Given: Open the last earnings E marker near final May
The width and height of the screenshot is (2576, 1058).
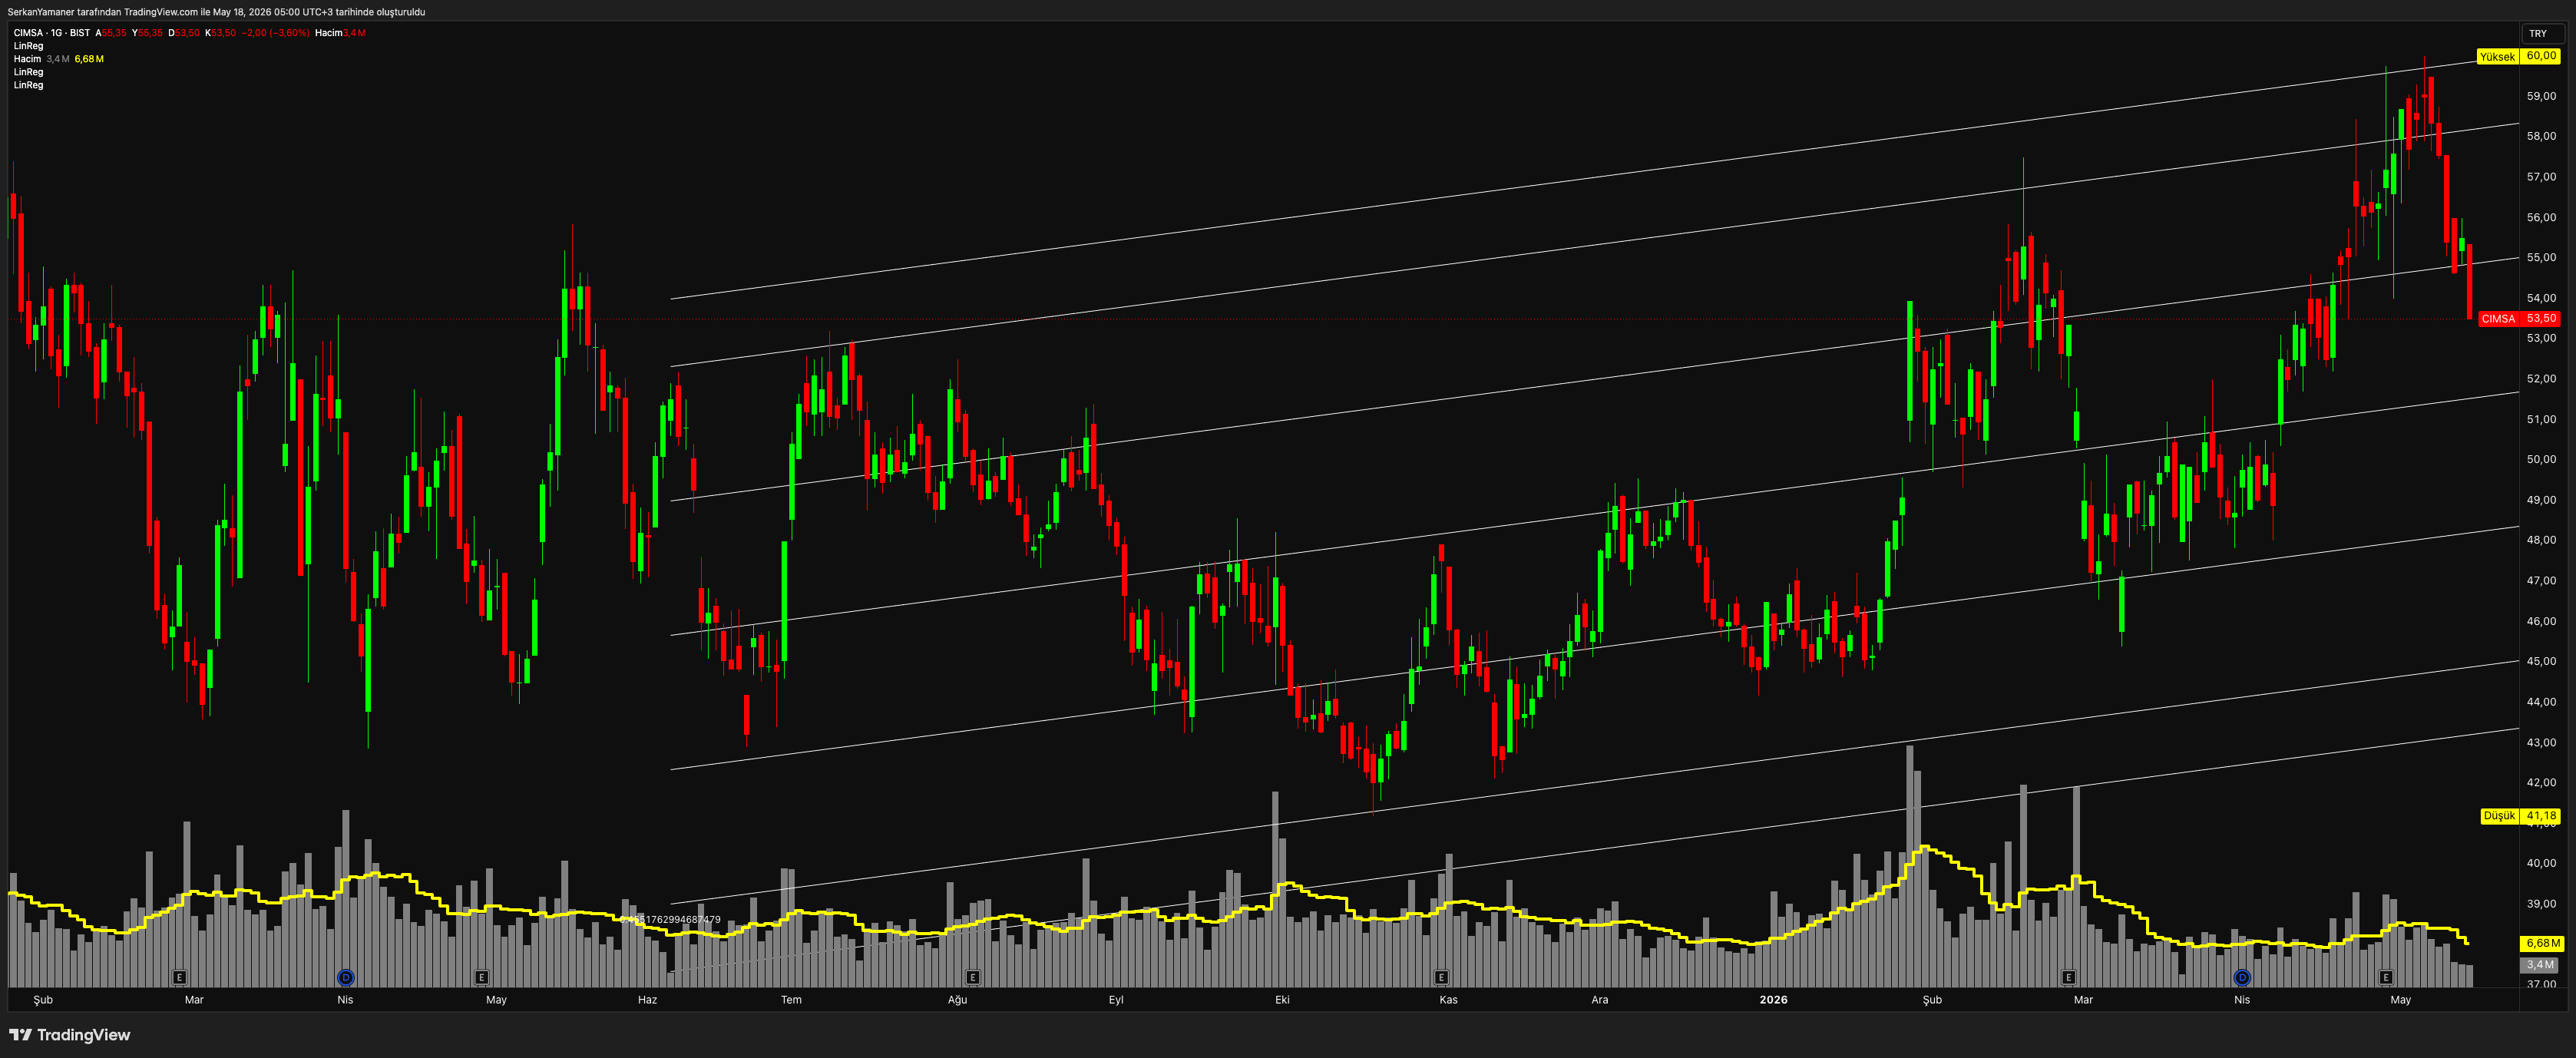Looking at the screenshot, I should coord(2386,977).
